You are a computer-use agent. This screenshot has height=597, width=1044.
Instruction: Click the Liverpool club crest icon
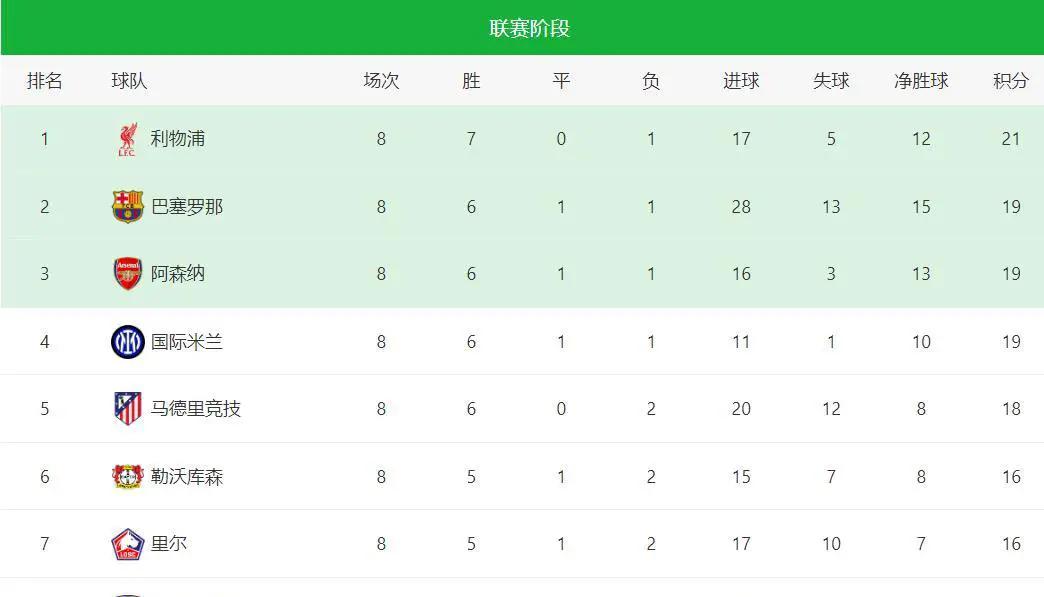pyautogui.click(x=127, y=140)
